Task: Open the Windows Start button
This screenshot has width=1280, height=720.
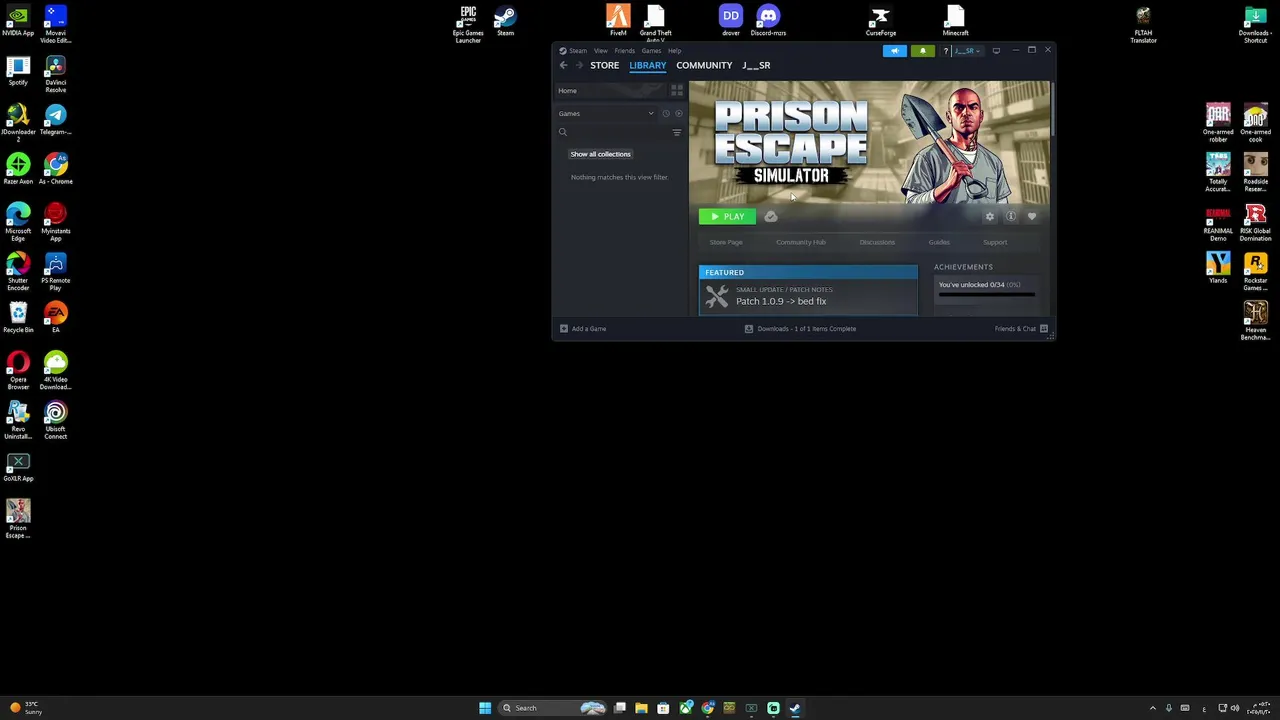Action: pyautogui.click(x=485, y=708)
